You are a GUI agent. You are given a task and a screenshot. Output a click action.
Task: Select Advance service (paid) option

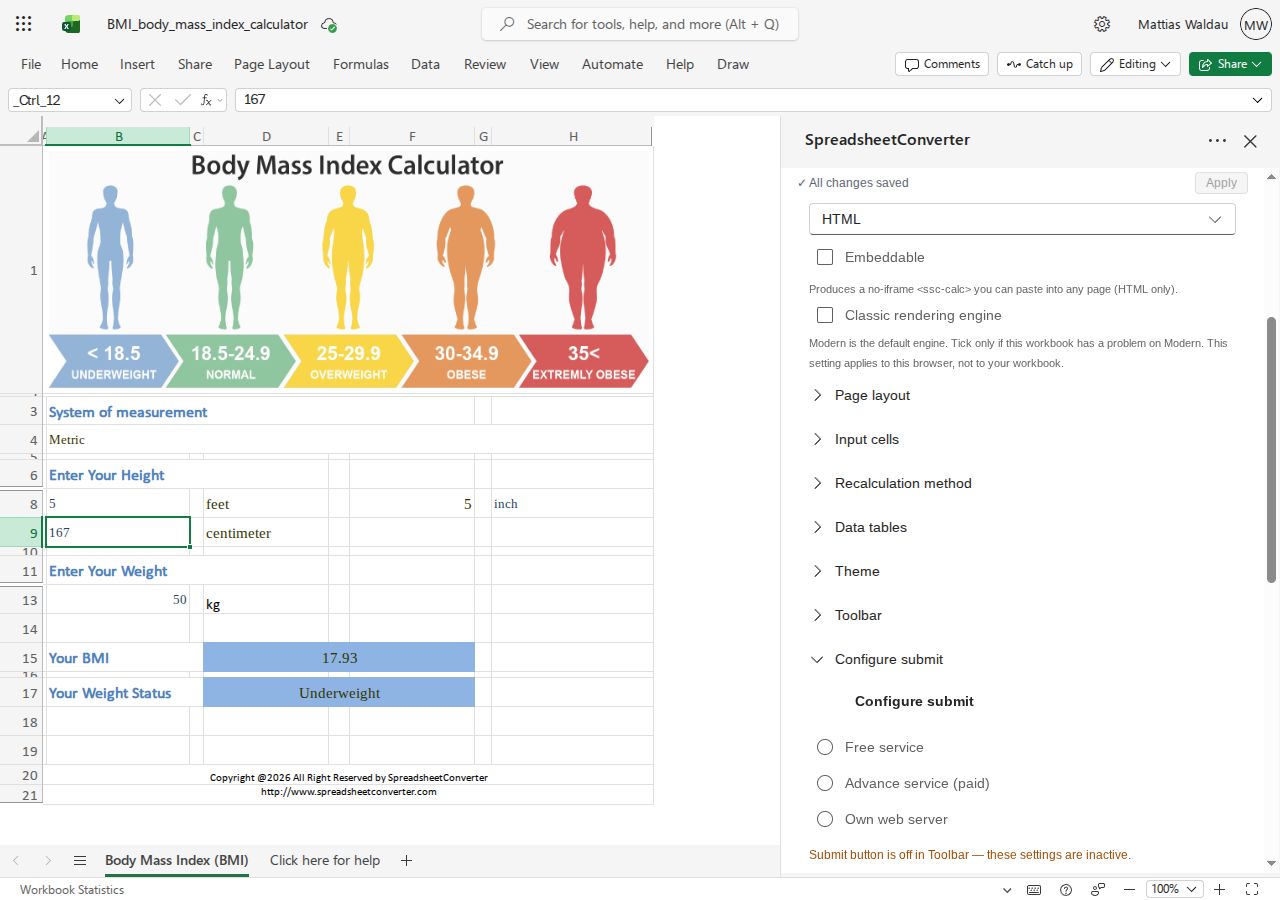pyautogui.click(x=825, y=783)
